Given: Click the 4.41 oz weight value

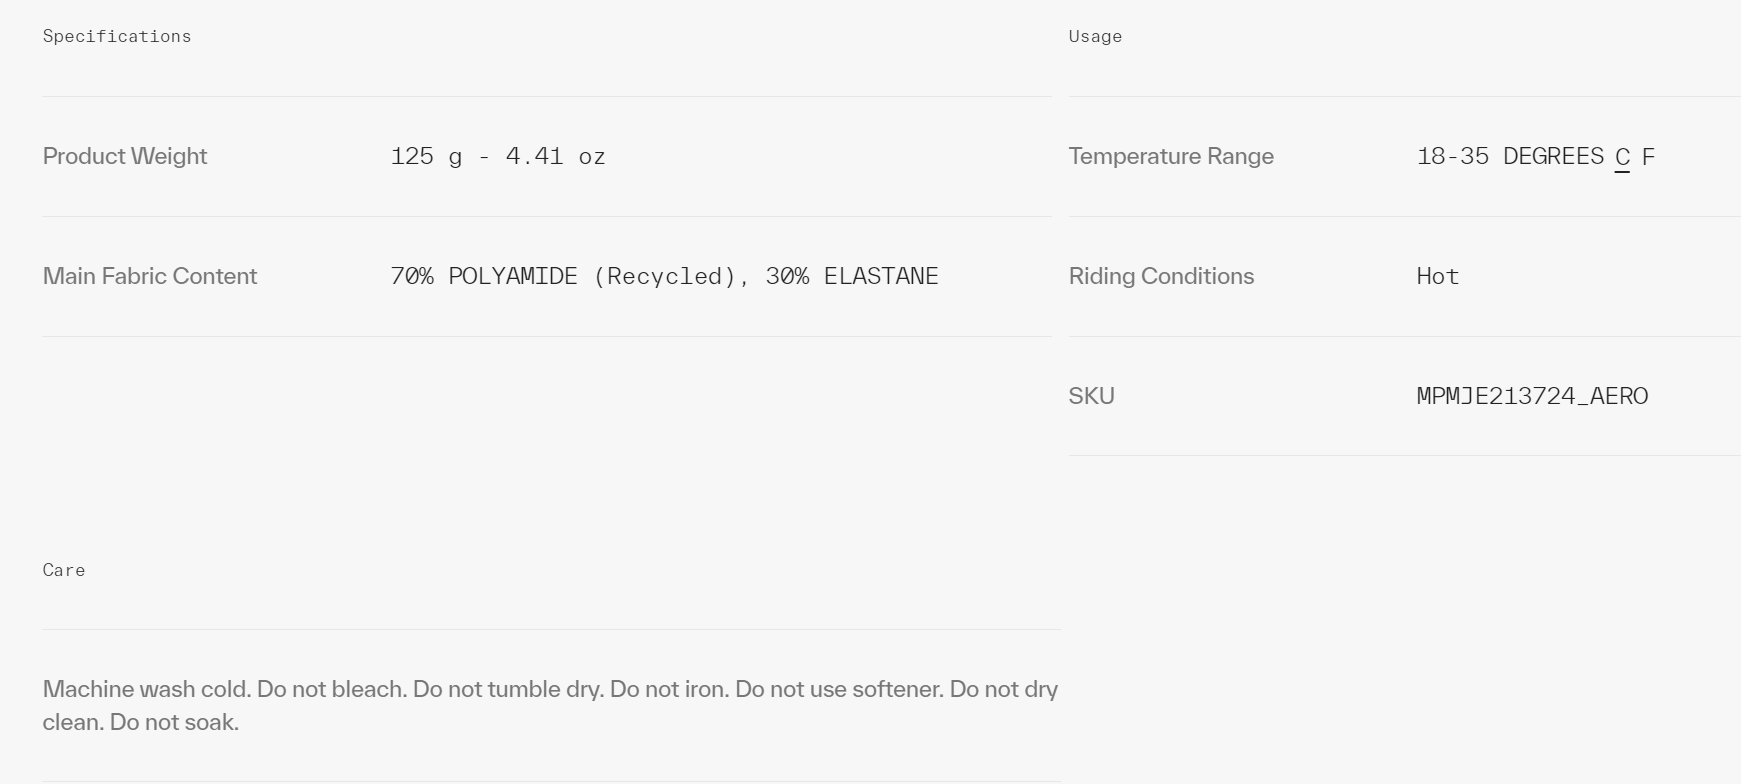Looking at the screenshot, I should coord(556,157).
